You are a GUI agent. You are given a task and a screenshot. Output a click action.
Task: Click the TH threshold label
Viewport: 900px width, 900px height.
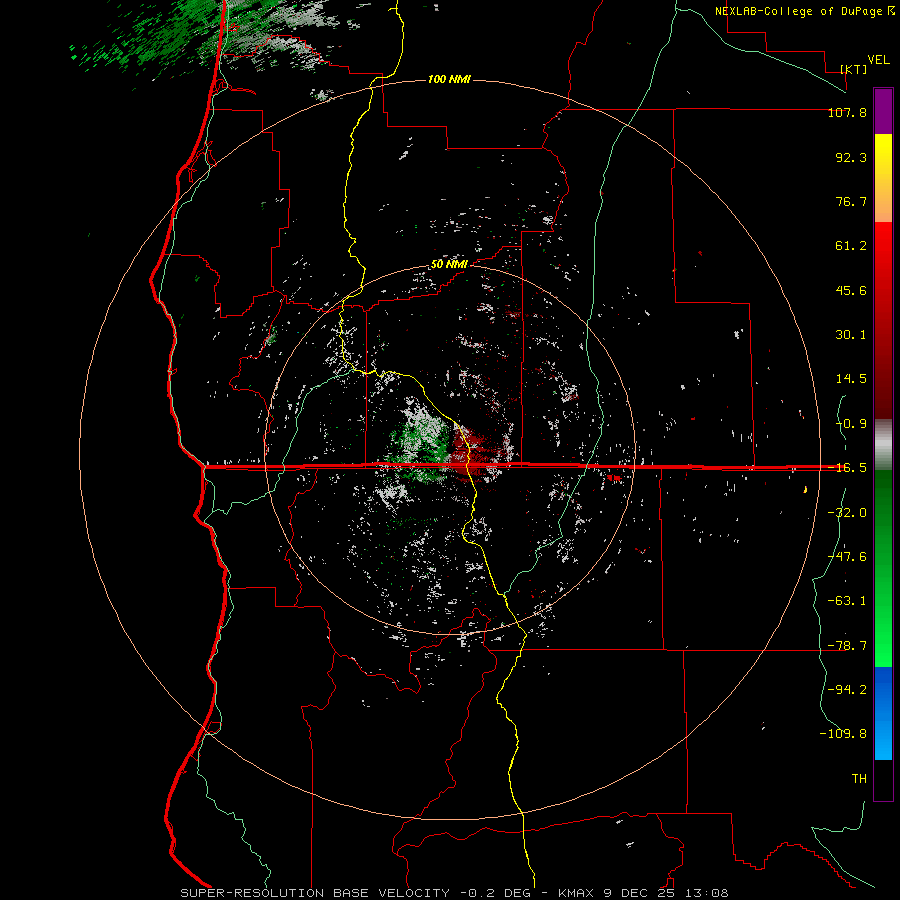(859, 779)
